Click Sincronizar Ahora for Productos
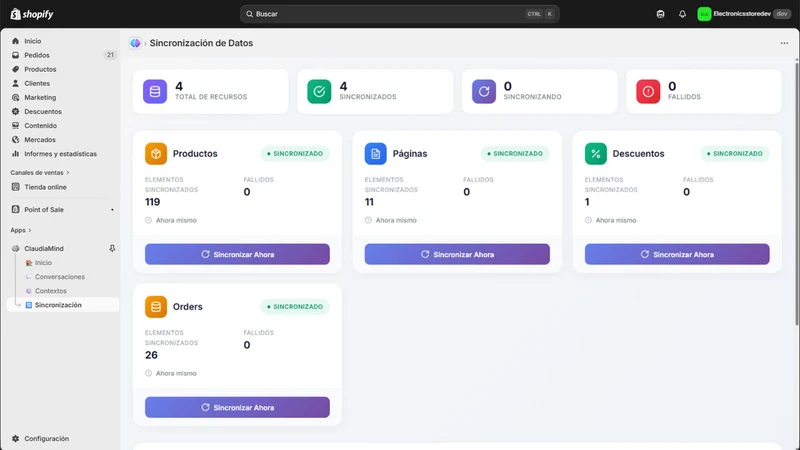 237,254
